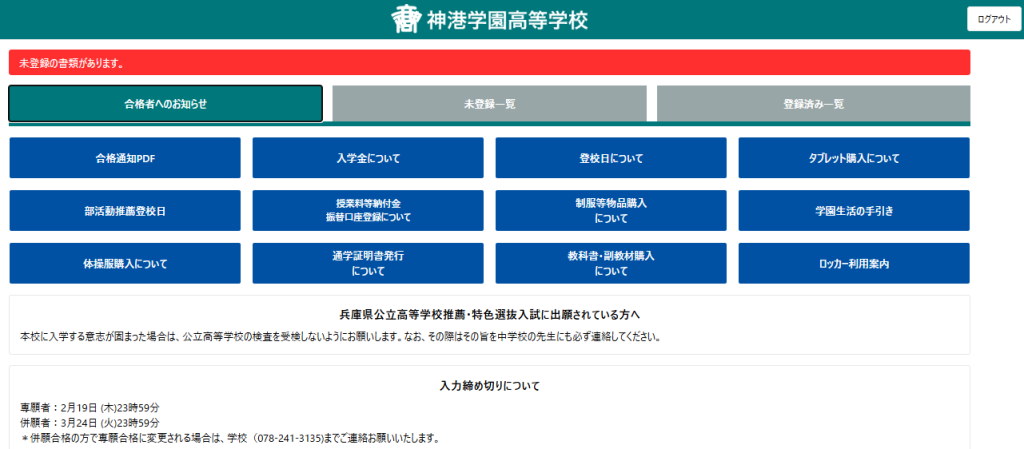Open 体操服購入について button
1024x449 pixels.
[x=125, y=264]
